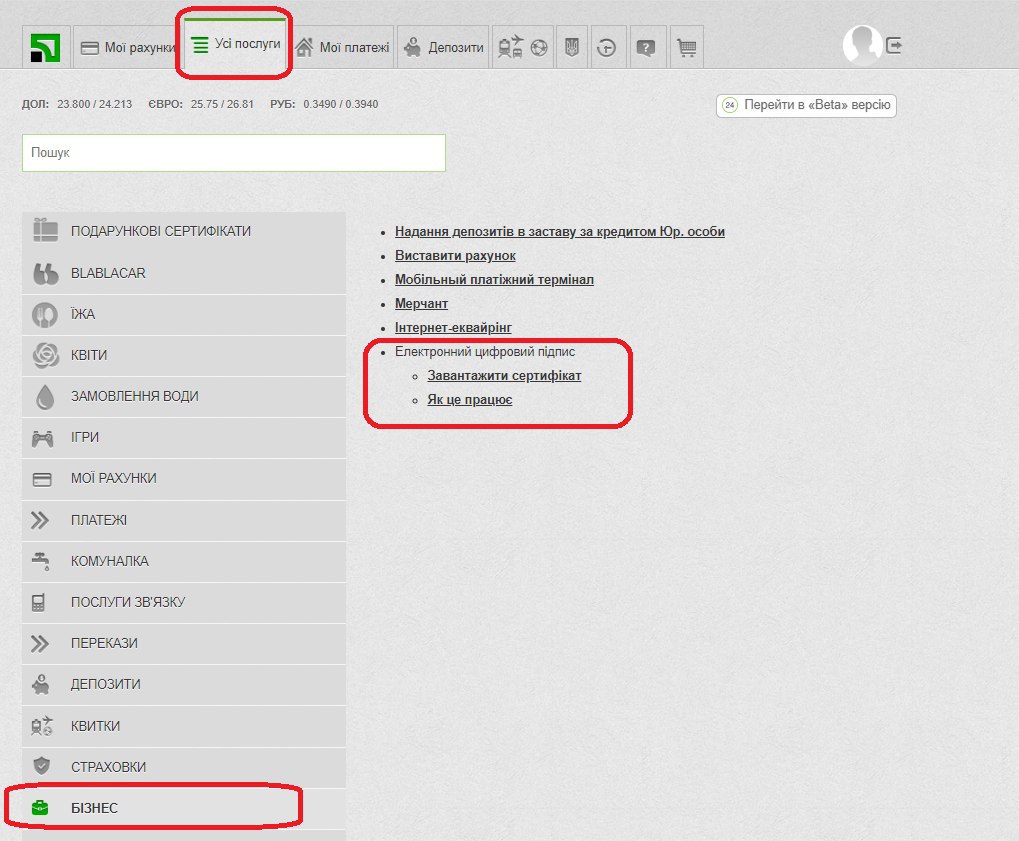Click Завантажити сертифікат link
This screenshot has height=841, width=1019.
coord(504,376)
